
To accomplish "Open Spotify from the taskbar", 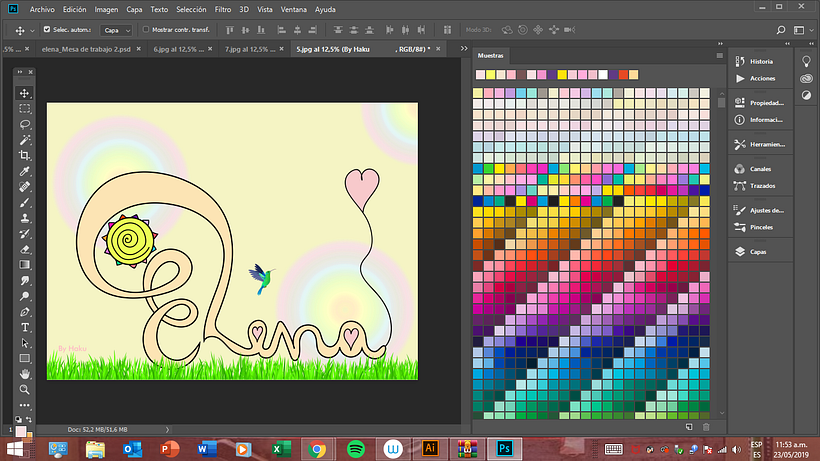I will (356, 449).
